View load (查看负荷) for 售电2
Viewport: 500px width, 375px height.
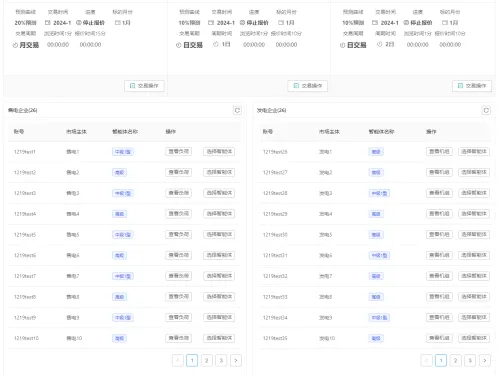tap(179, 172)
